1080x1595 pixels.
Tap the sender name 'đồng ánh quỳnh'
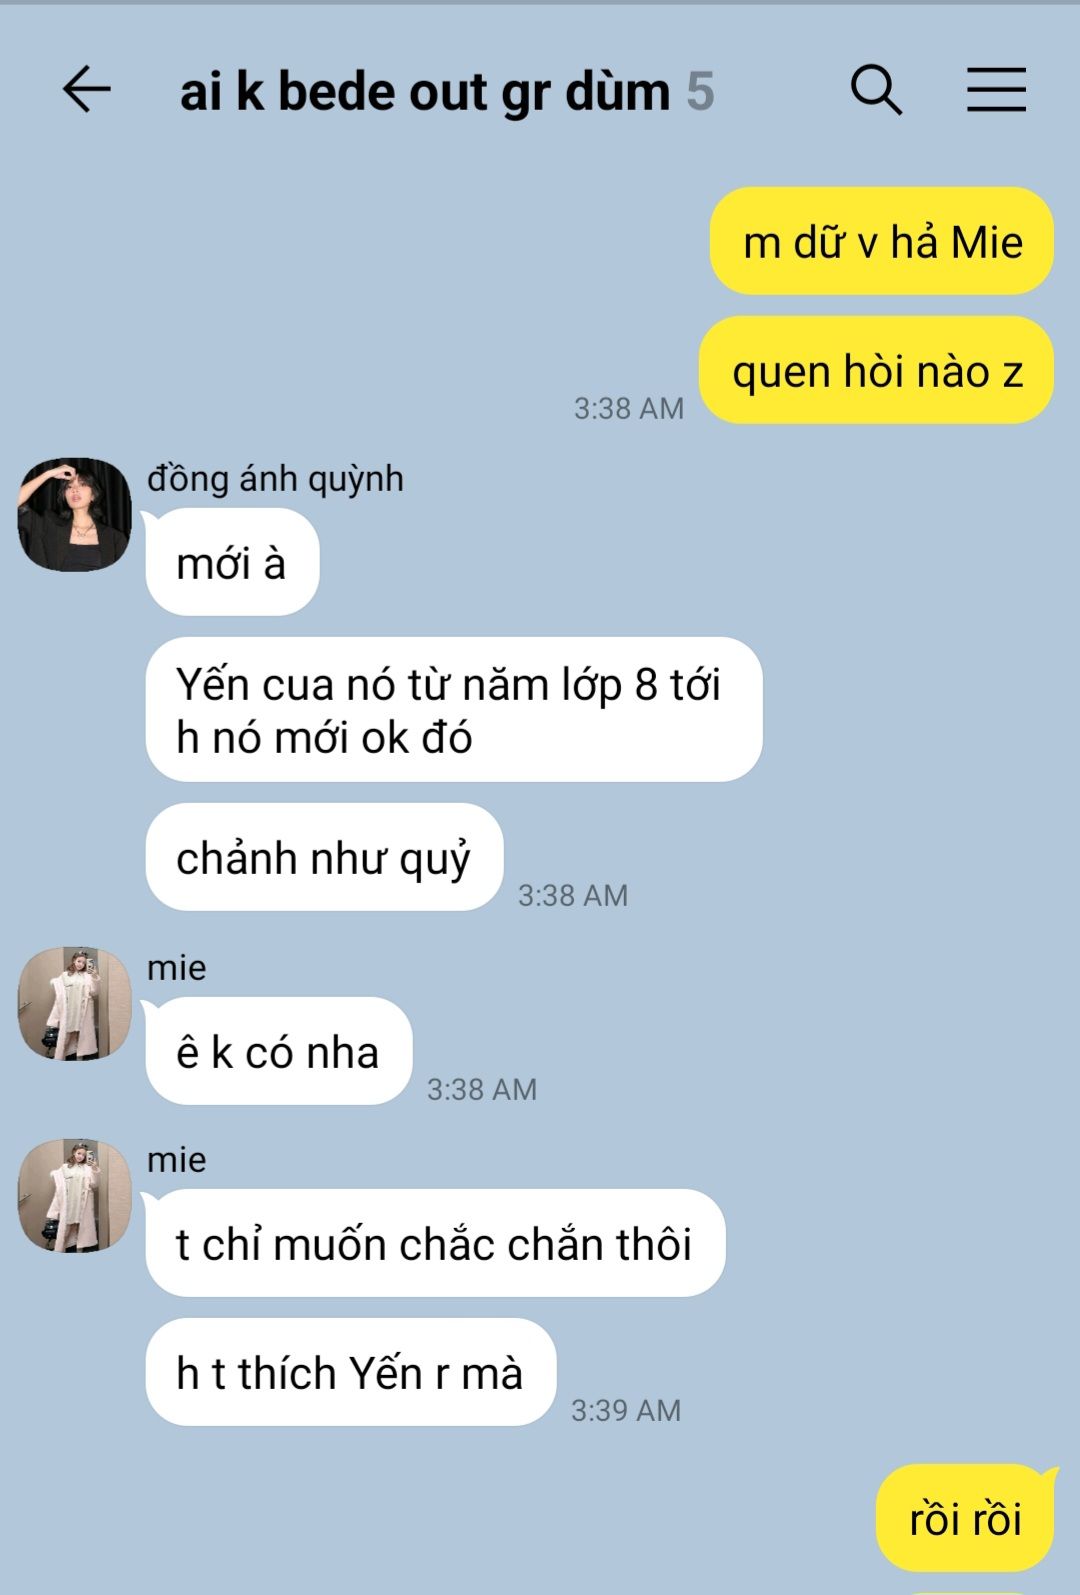coord(275,479)
